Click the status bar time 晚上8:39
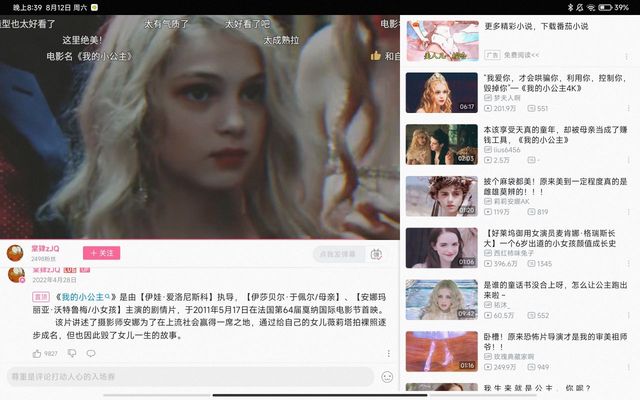The width and height of the screenshot is (640, 400). pos(28,7)
